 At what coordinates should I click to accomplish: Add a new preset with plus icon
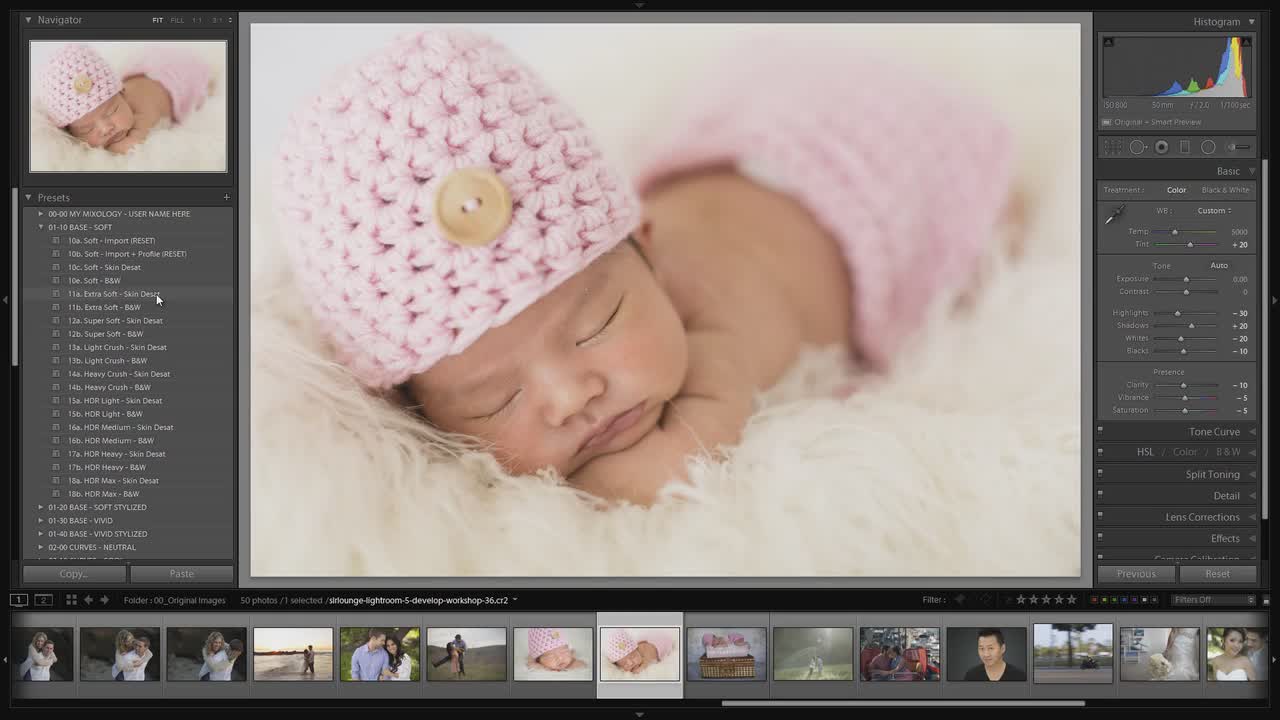click(x=227, y=197)
